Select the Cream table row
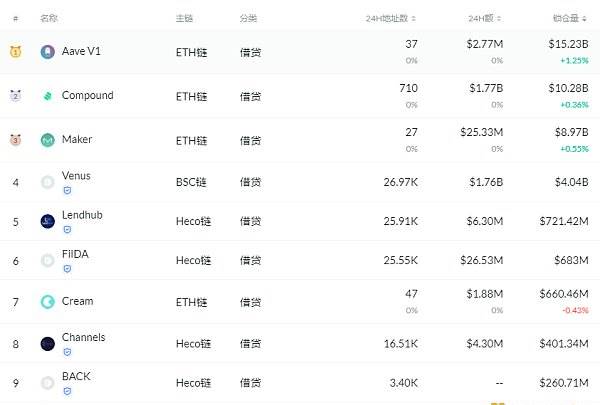 (300, 302)
